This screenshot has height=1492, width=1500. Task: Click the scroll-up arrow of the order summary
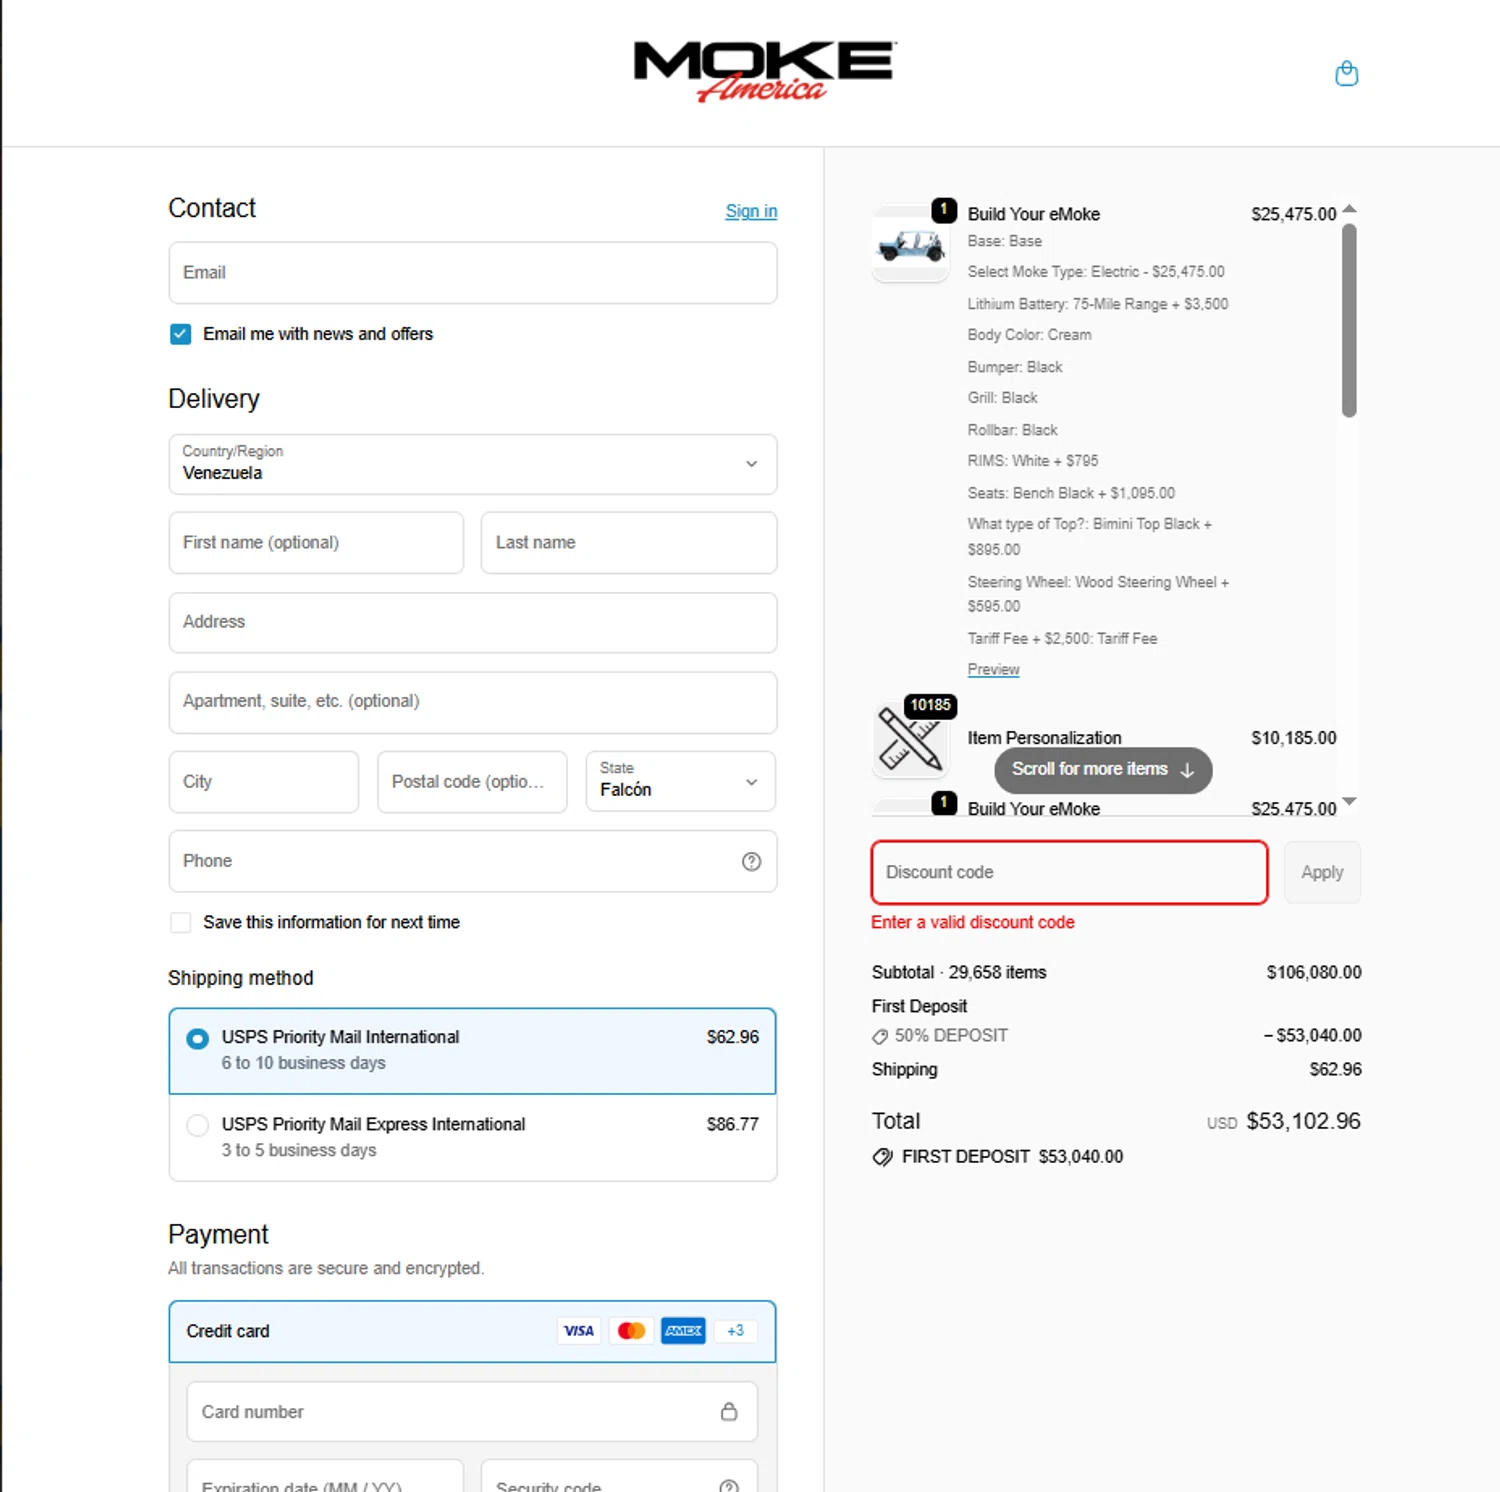pyautogui.click(x=1349, y=209)
